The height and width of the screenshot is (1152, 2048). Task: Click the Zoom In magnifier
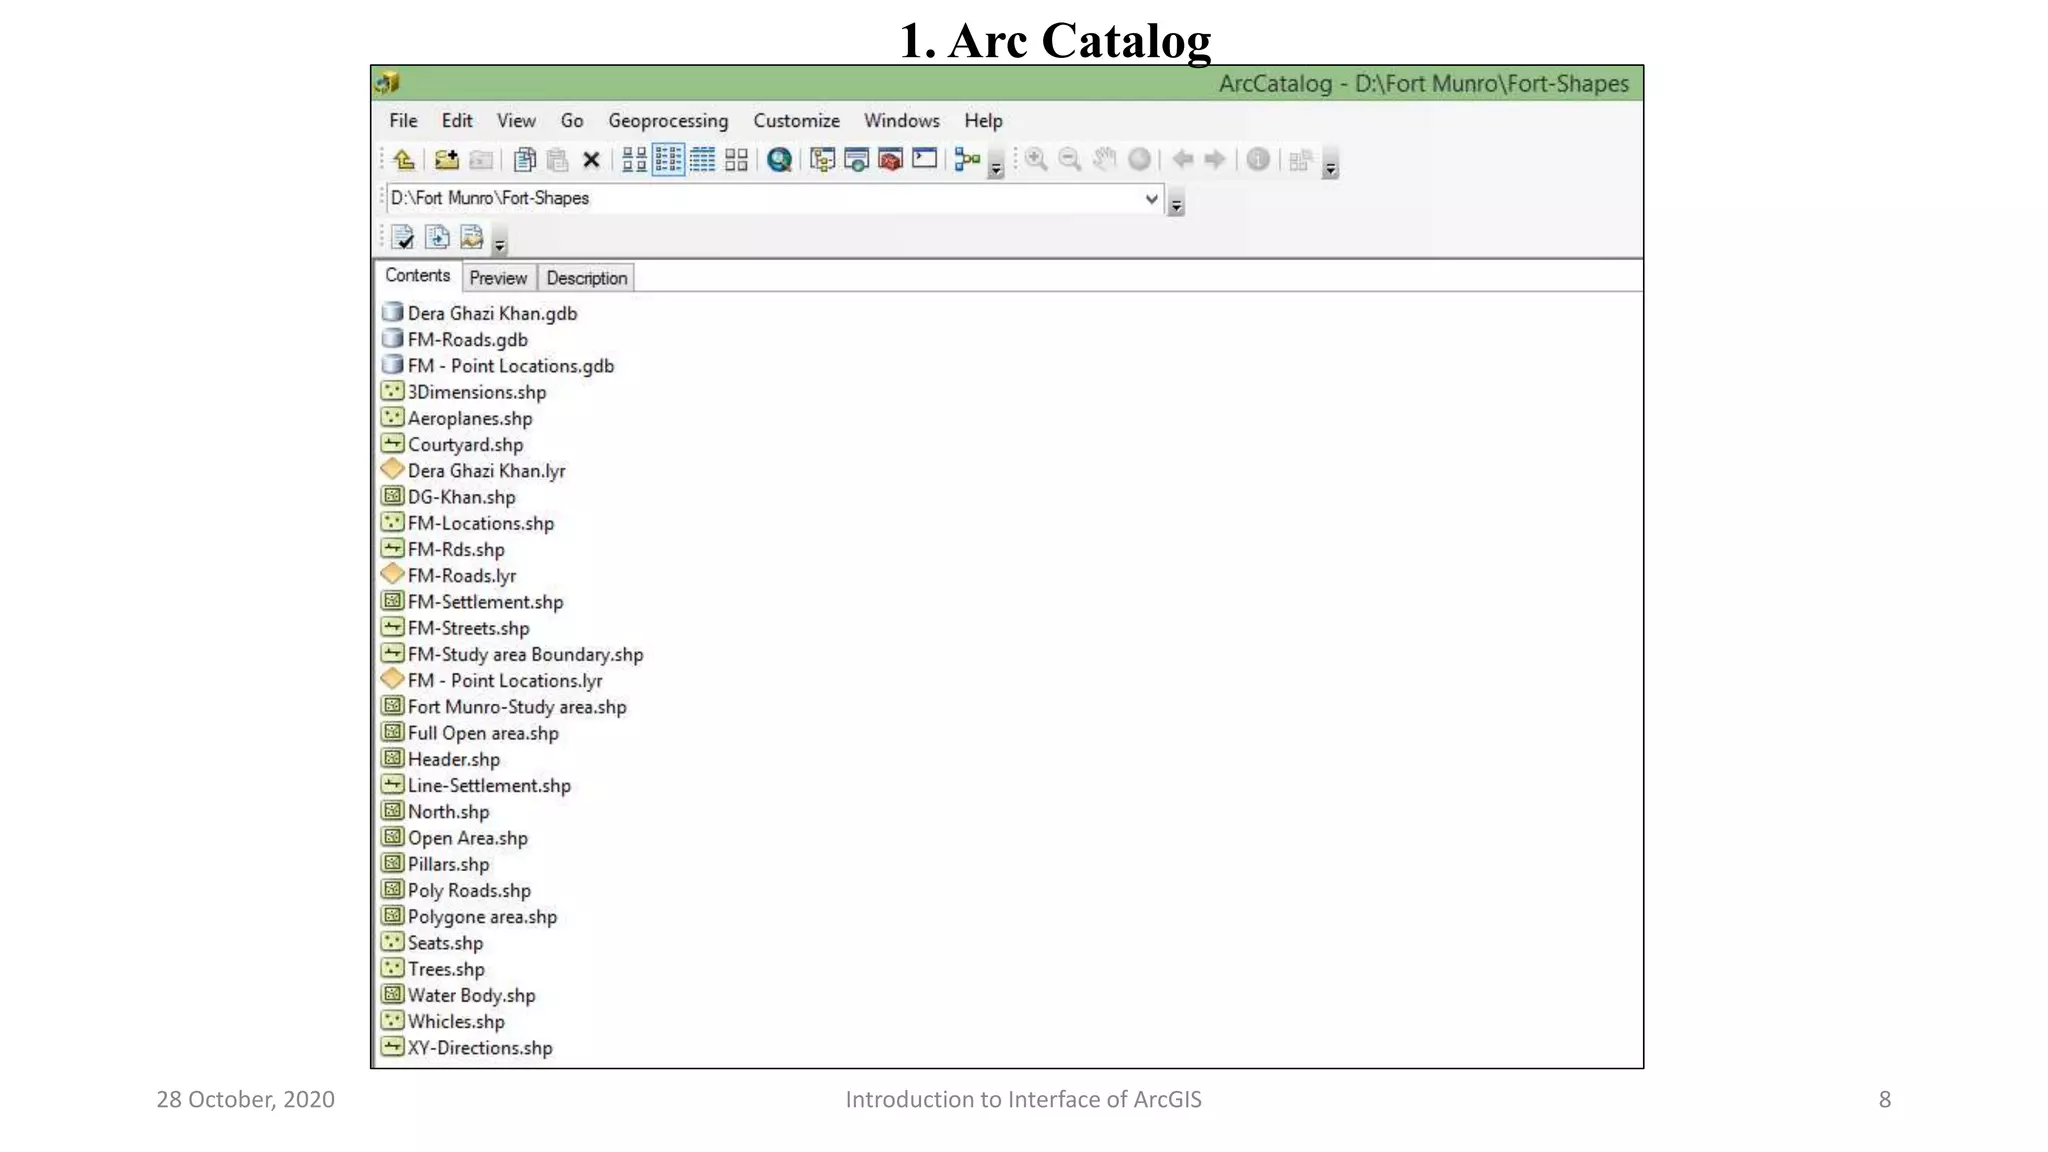tap(1036, 159)
